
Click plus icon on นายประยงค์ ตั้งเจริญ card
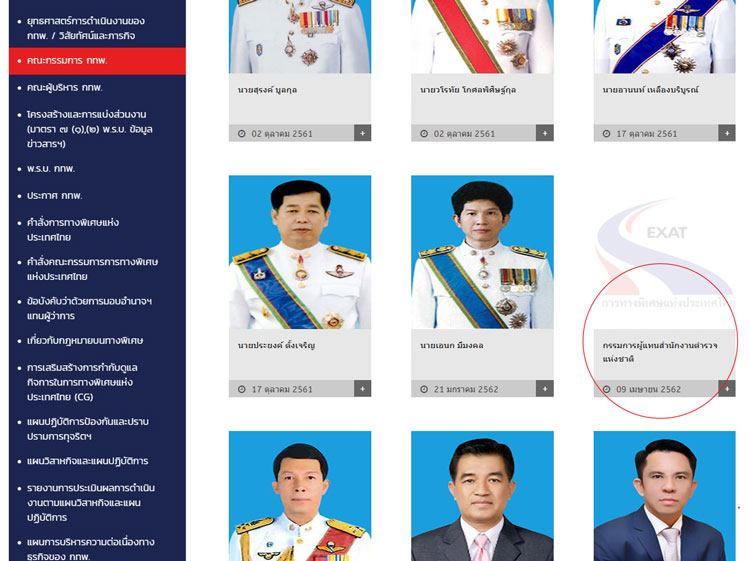click(x=362, y=389)
